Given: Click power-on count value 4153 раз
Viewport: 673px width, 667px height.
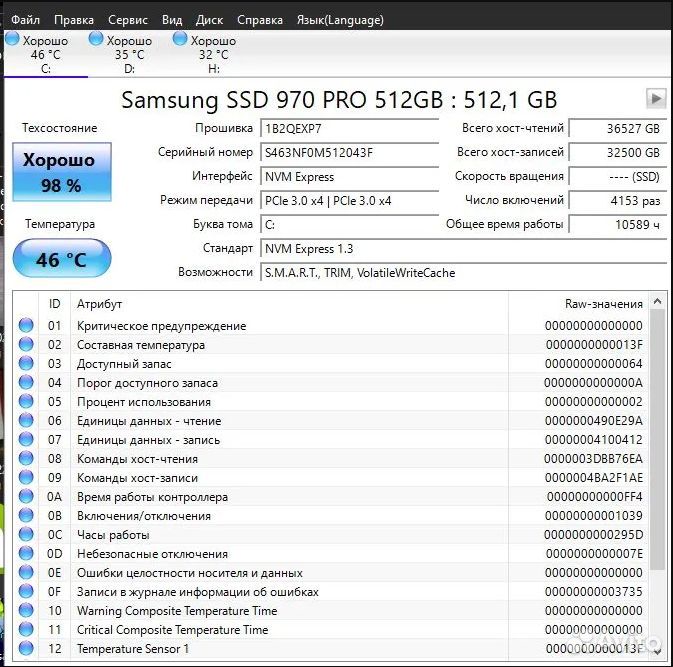Looking at the screenshot, I should pyautogui.click(x=618, y=200).
